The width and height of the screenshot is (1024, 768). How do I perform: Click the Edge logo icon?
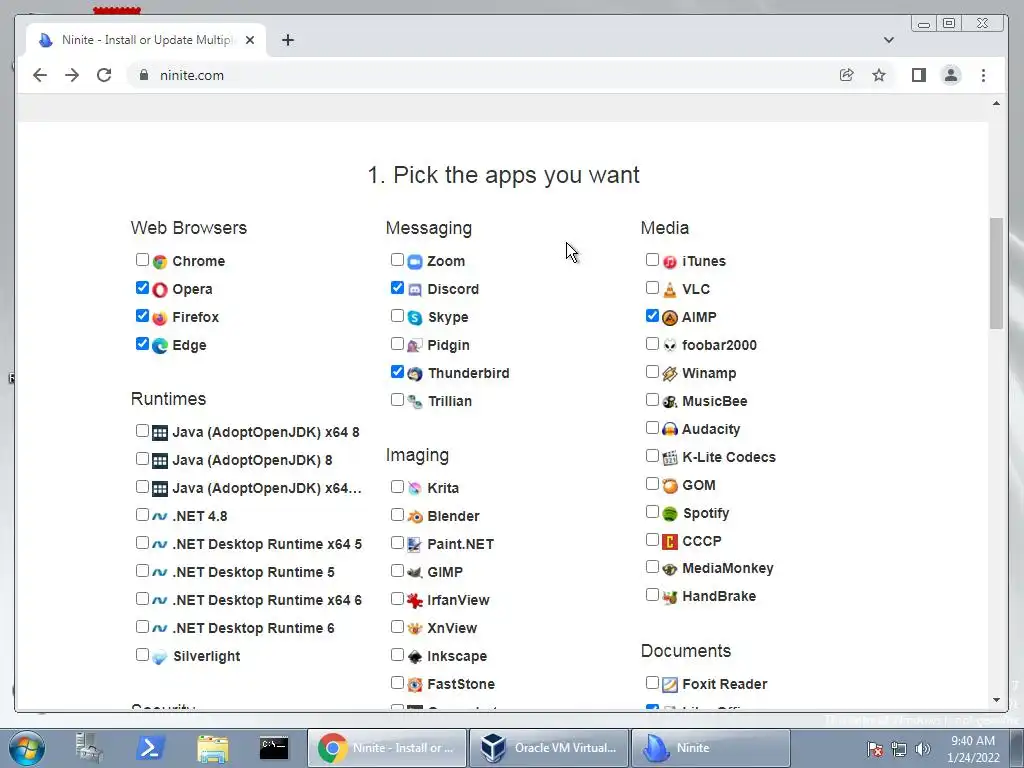[160, 346]
